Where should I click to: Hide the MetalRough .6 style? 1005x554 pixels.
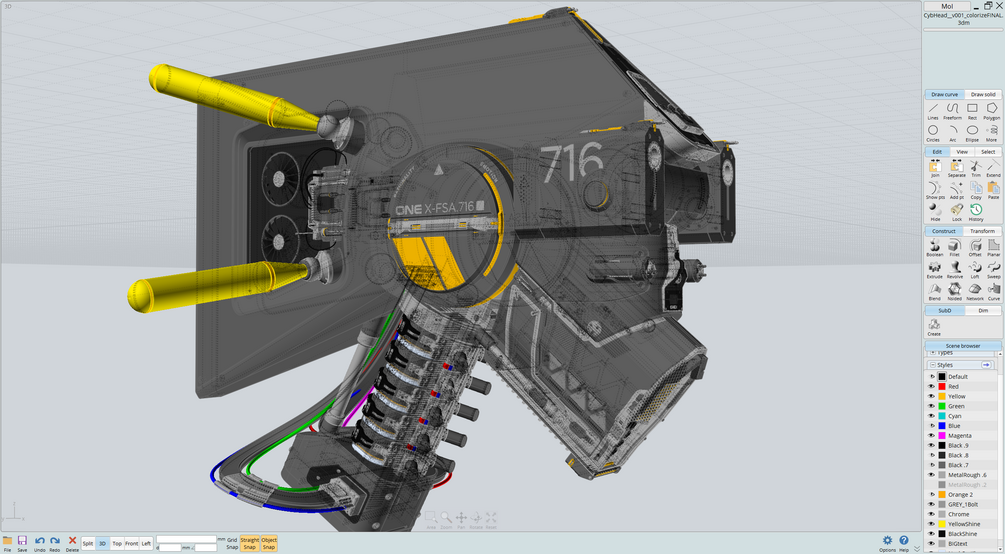coord(931,475)
